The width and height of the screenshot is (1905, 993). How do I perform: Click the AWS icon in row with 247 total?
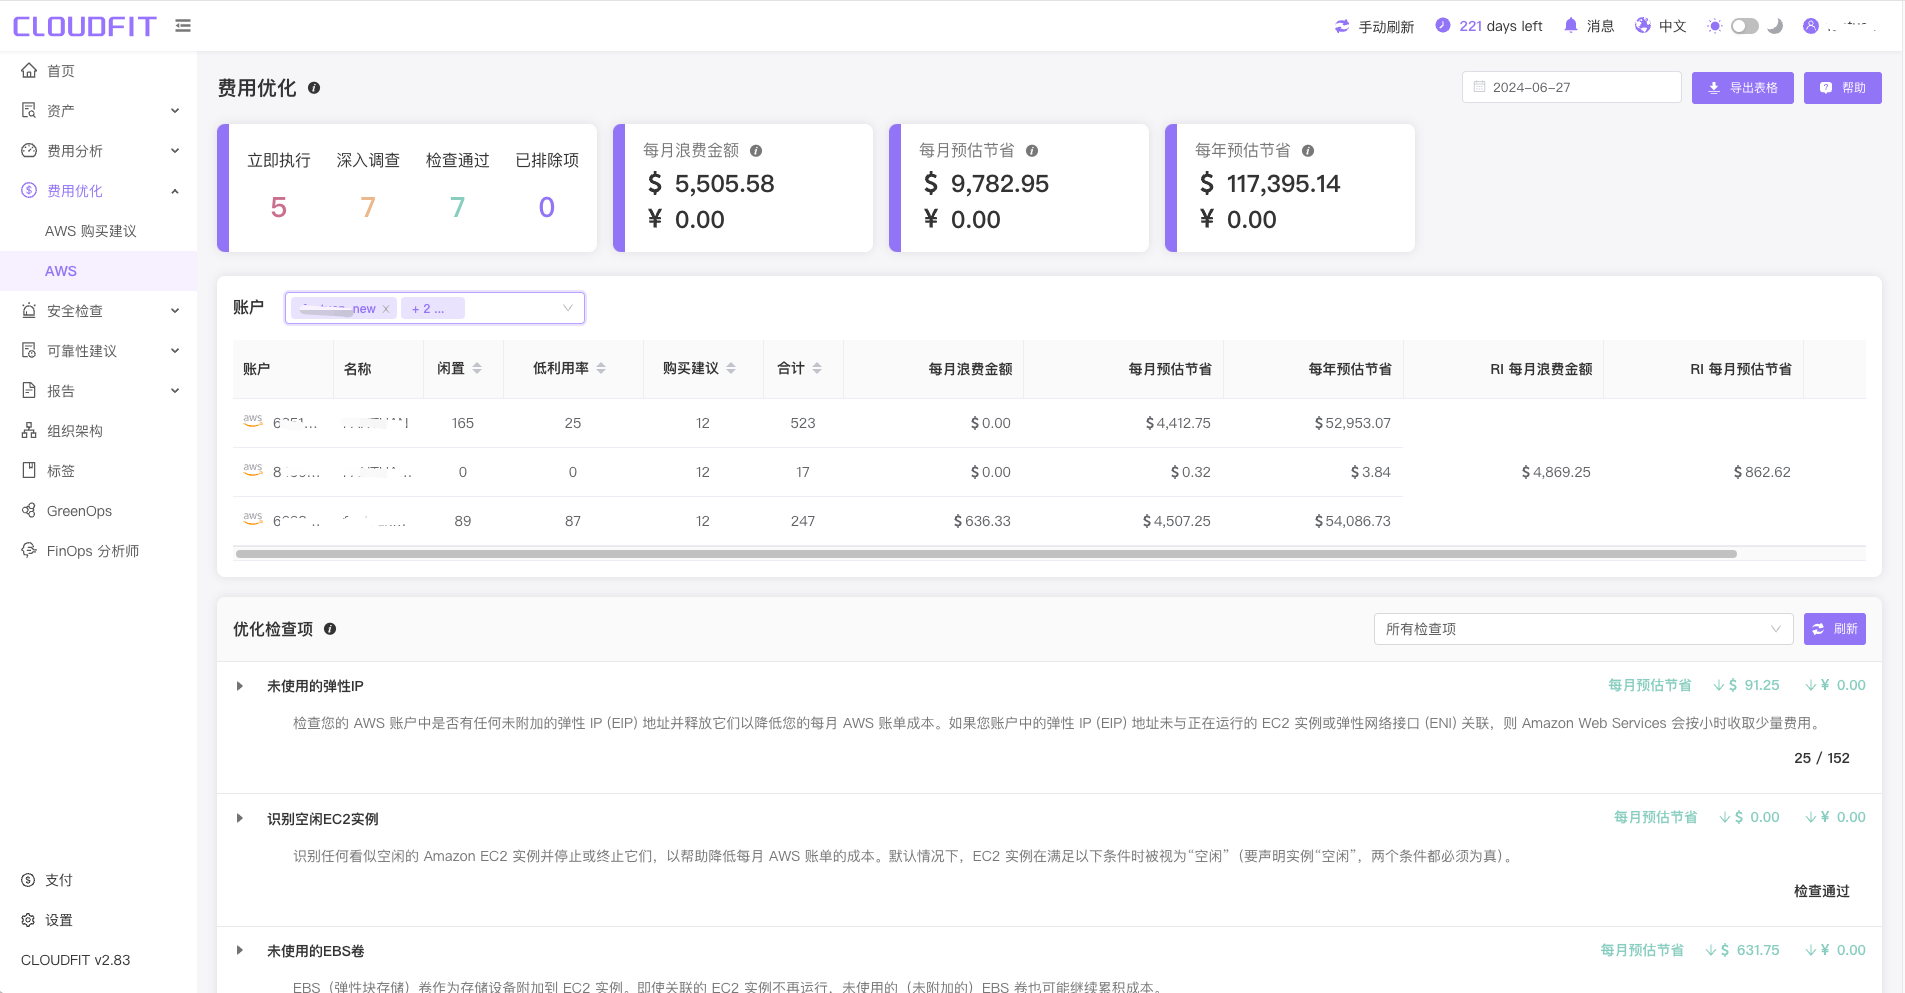click(x=253, y=520)
